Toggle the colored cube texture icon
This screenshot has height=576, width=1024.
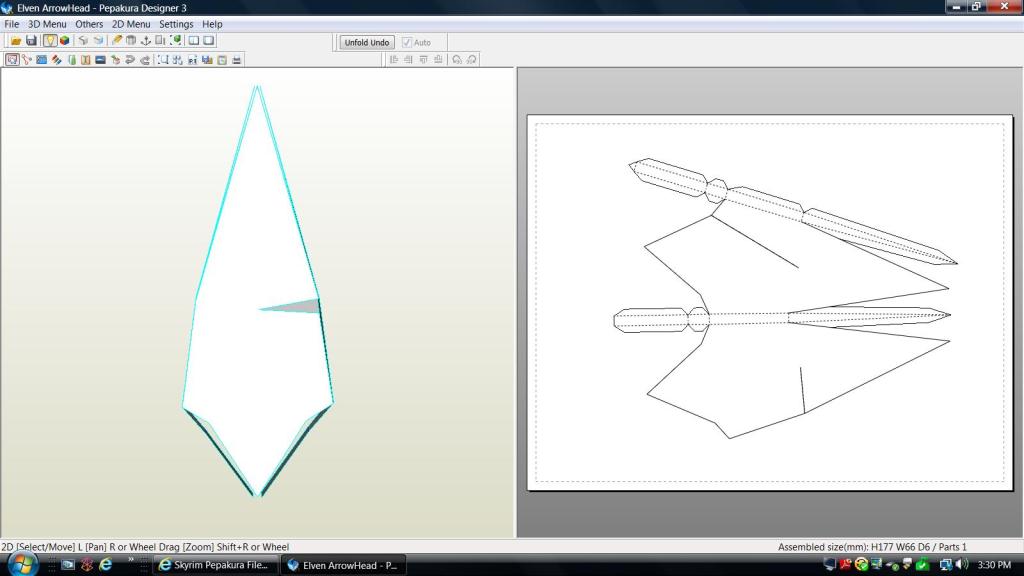point(65,40)
